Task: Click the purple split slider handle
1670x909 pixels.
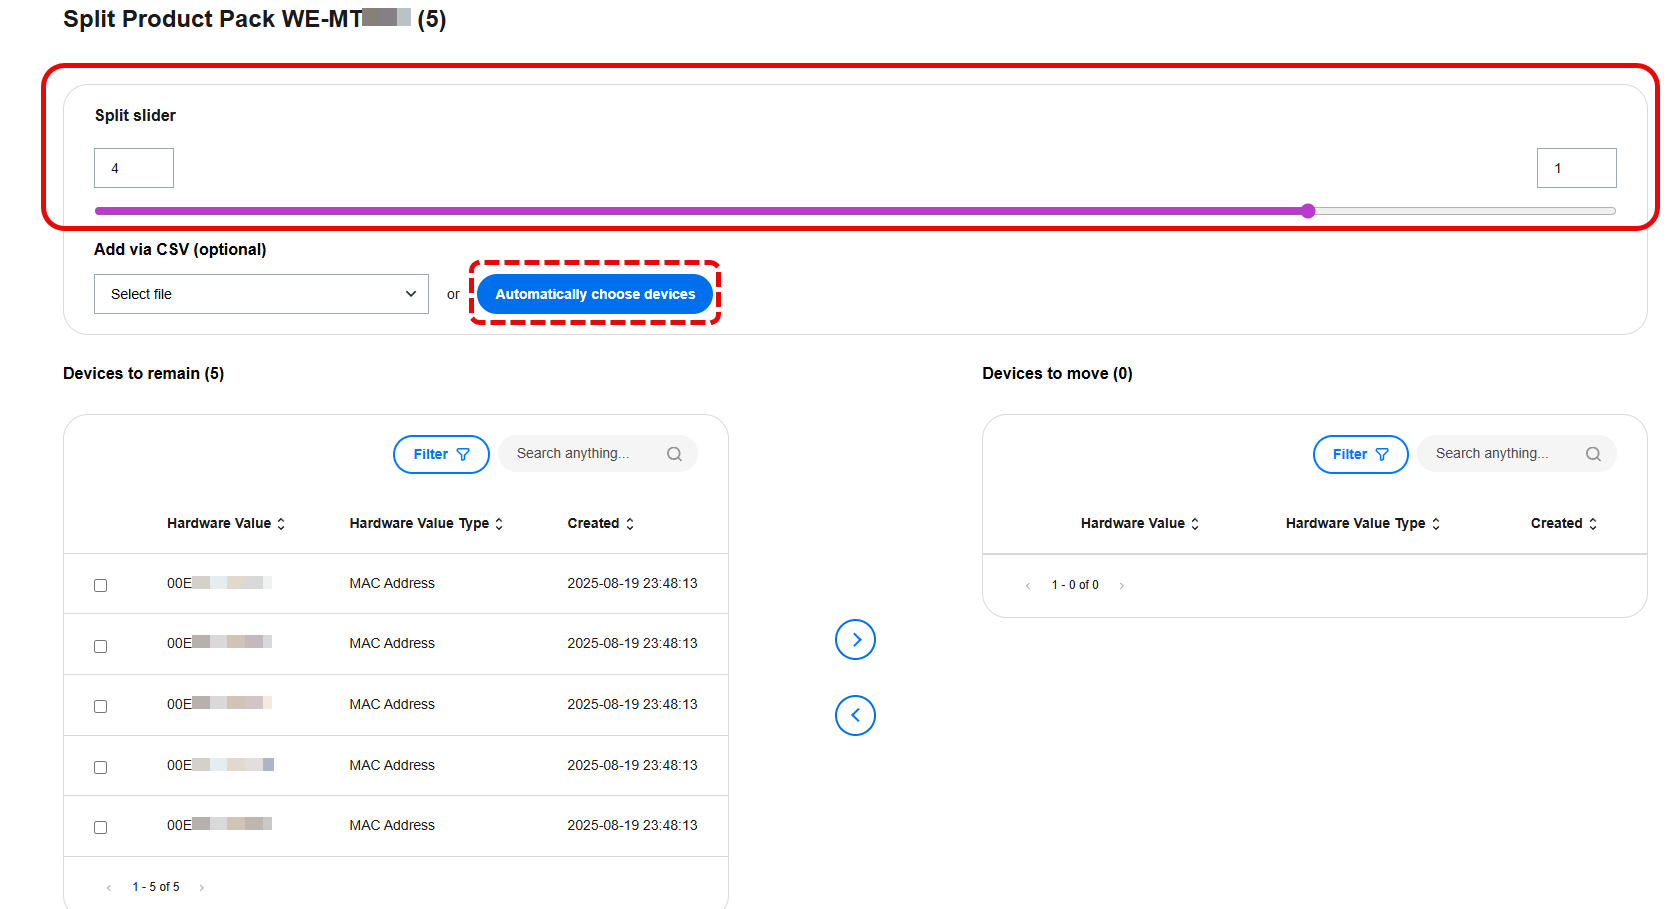Action: point(1308,211)
